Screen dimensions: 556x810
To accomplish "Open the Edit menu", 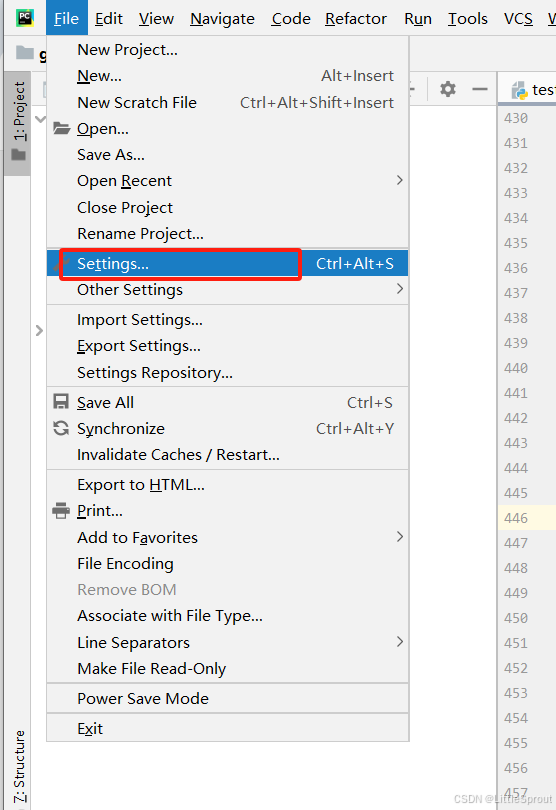I will pos(109,19).
